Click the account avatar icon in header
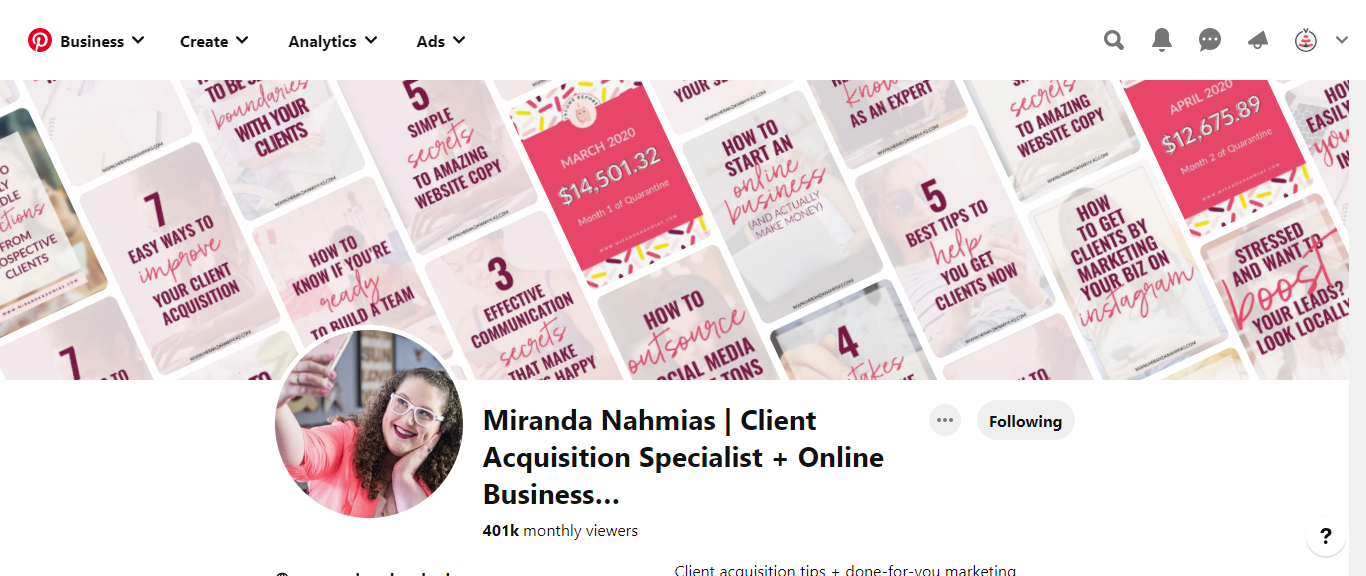 (1306, 41)
